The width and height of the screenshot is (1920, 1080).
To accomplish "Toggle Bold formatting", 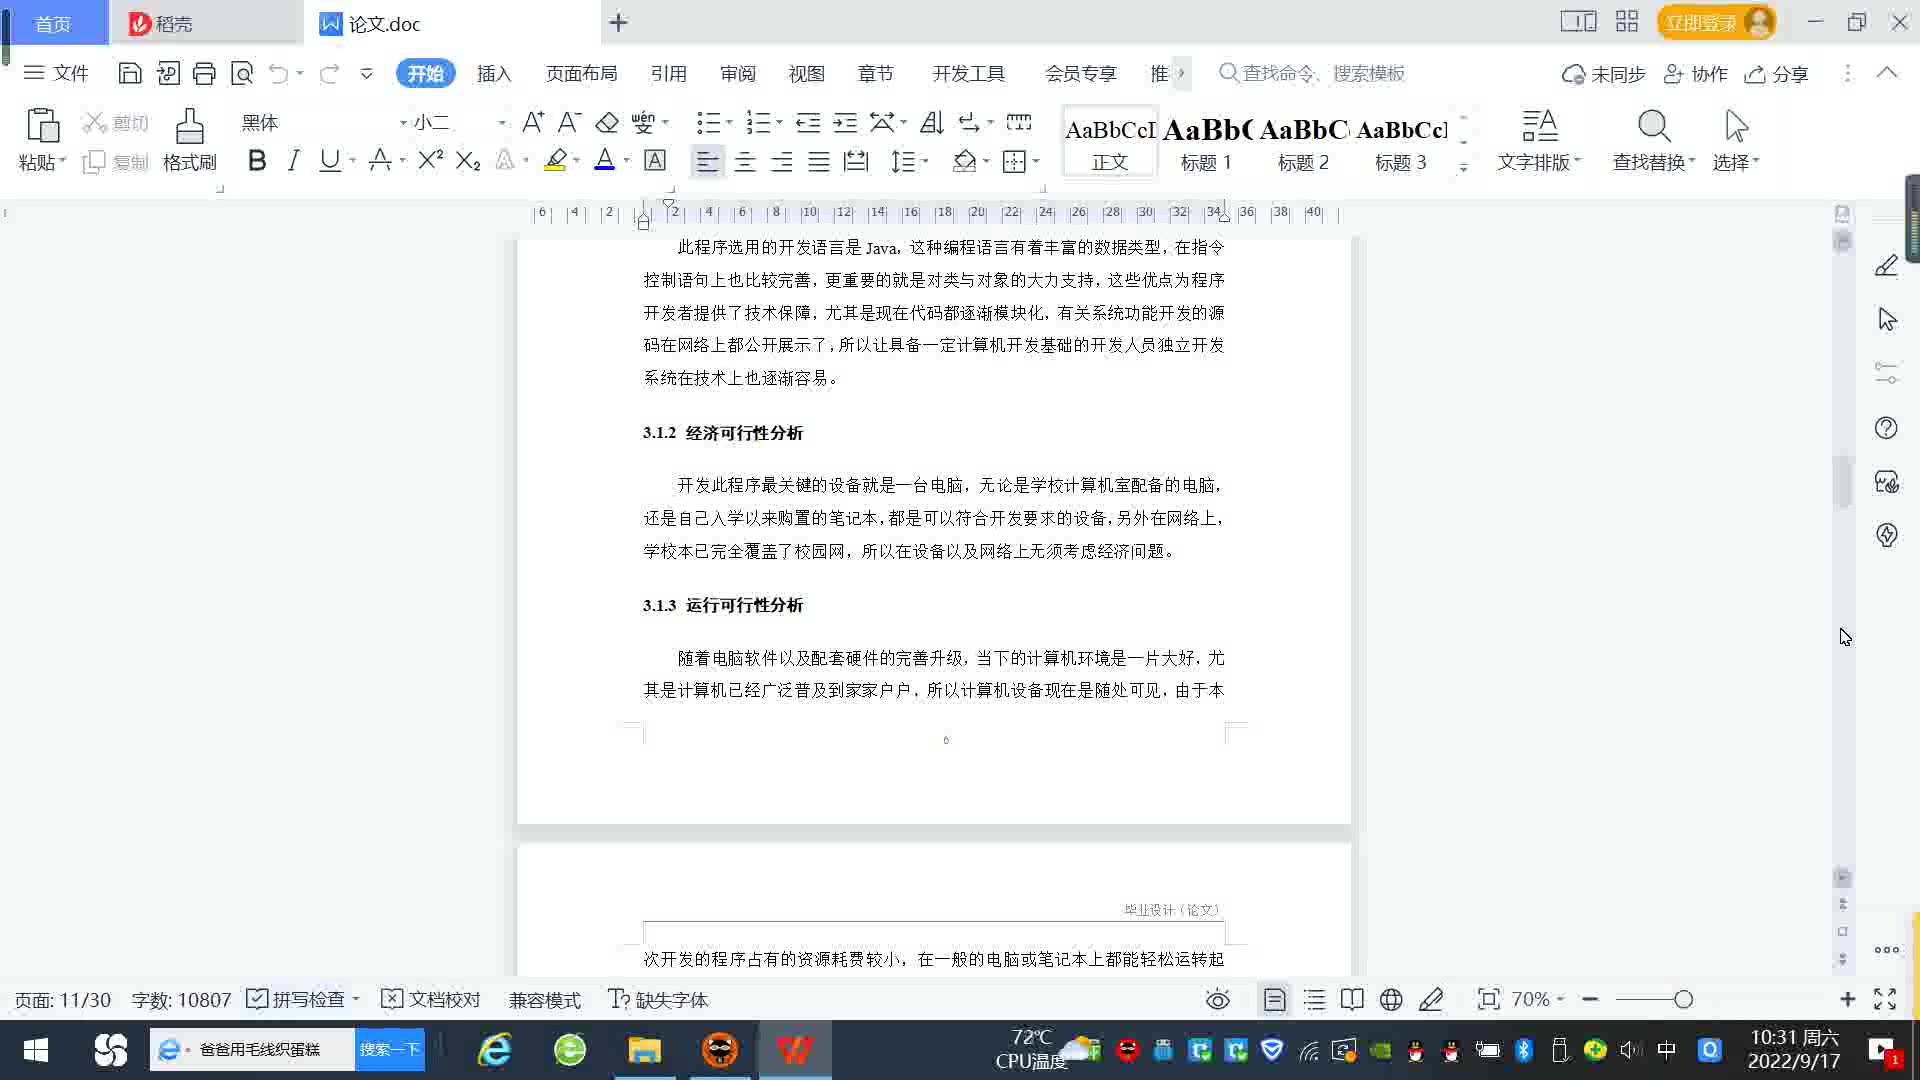I will [257, 160].
